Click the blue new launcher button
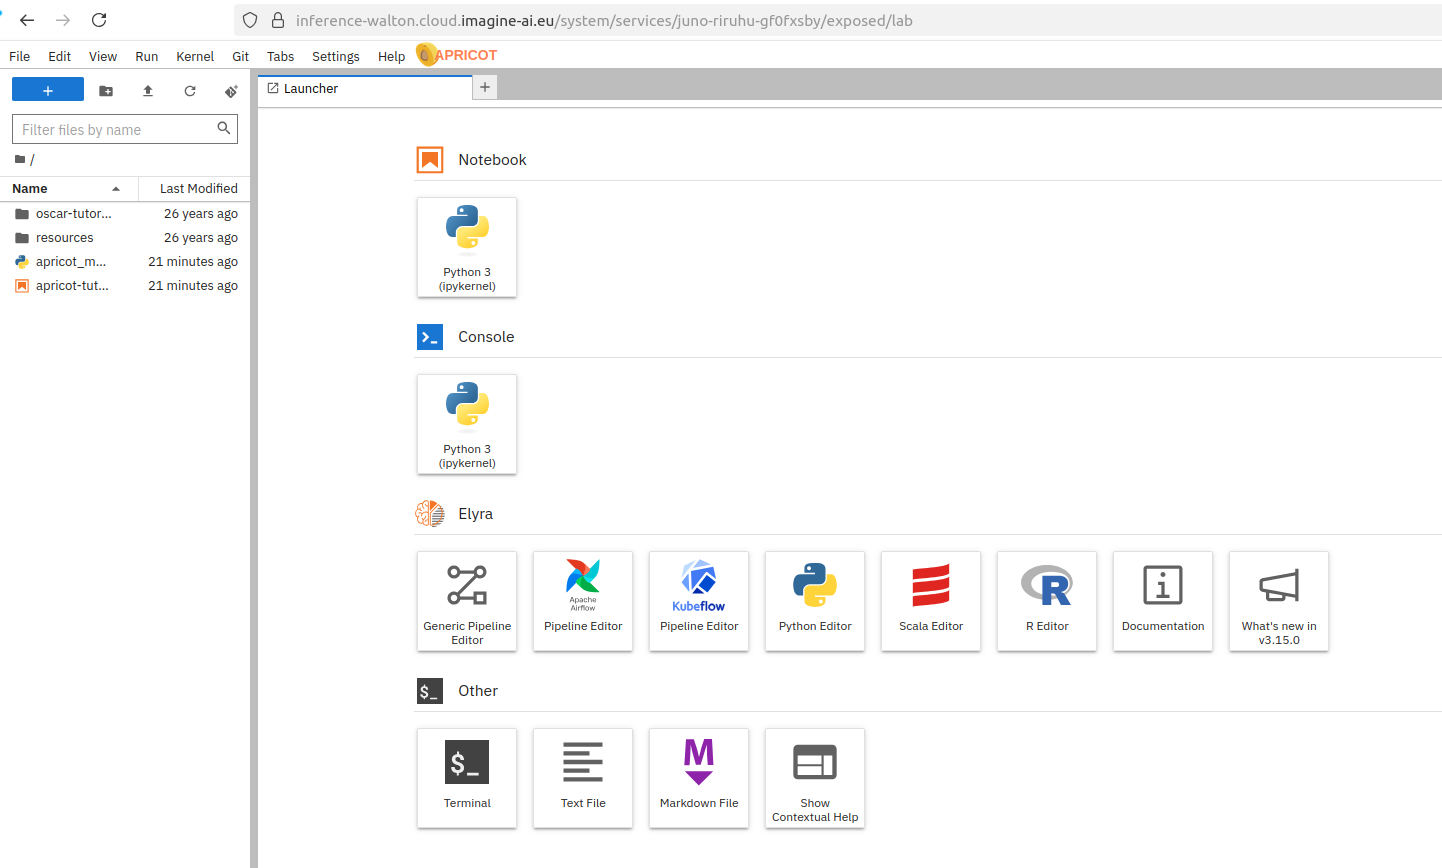The image size is (1442, 868). pyautogui.click(x=48, y=91)
